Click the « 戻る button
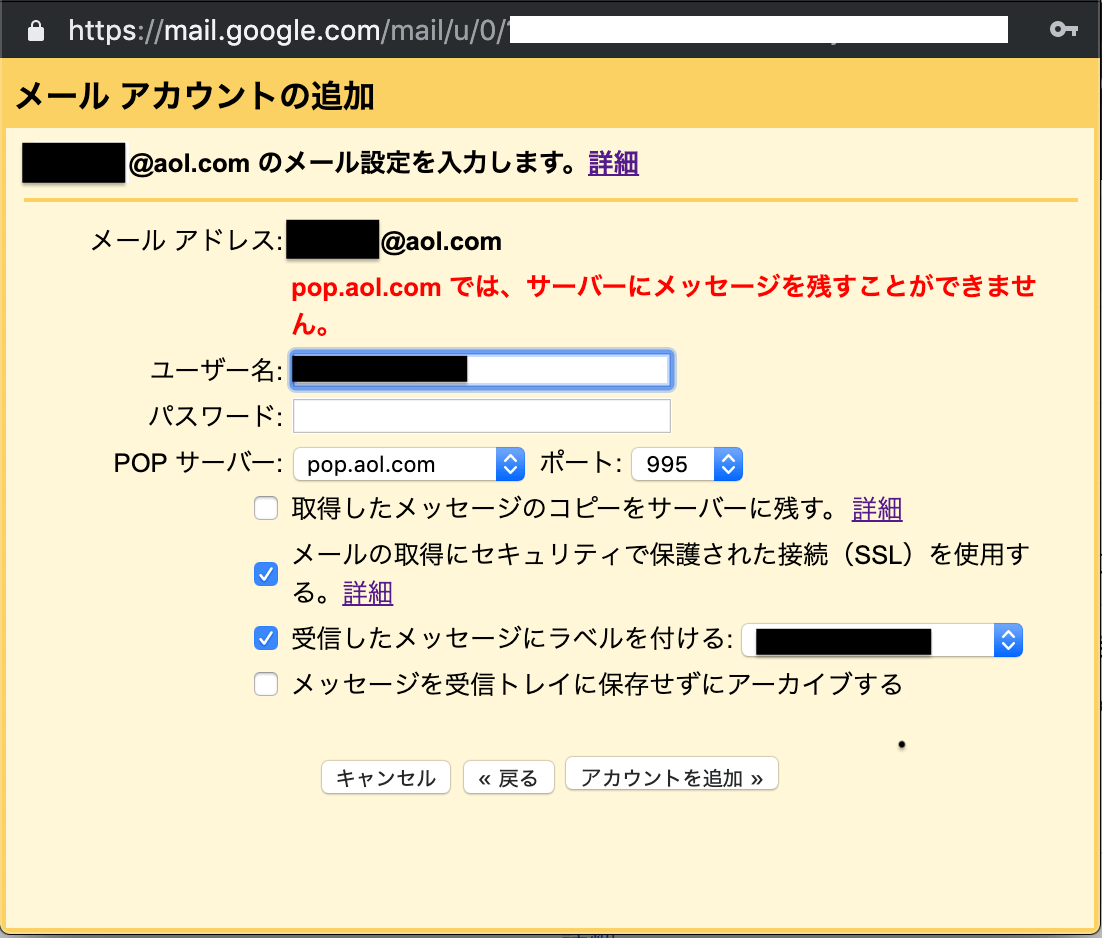 click(509, 778)
